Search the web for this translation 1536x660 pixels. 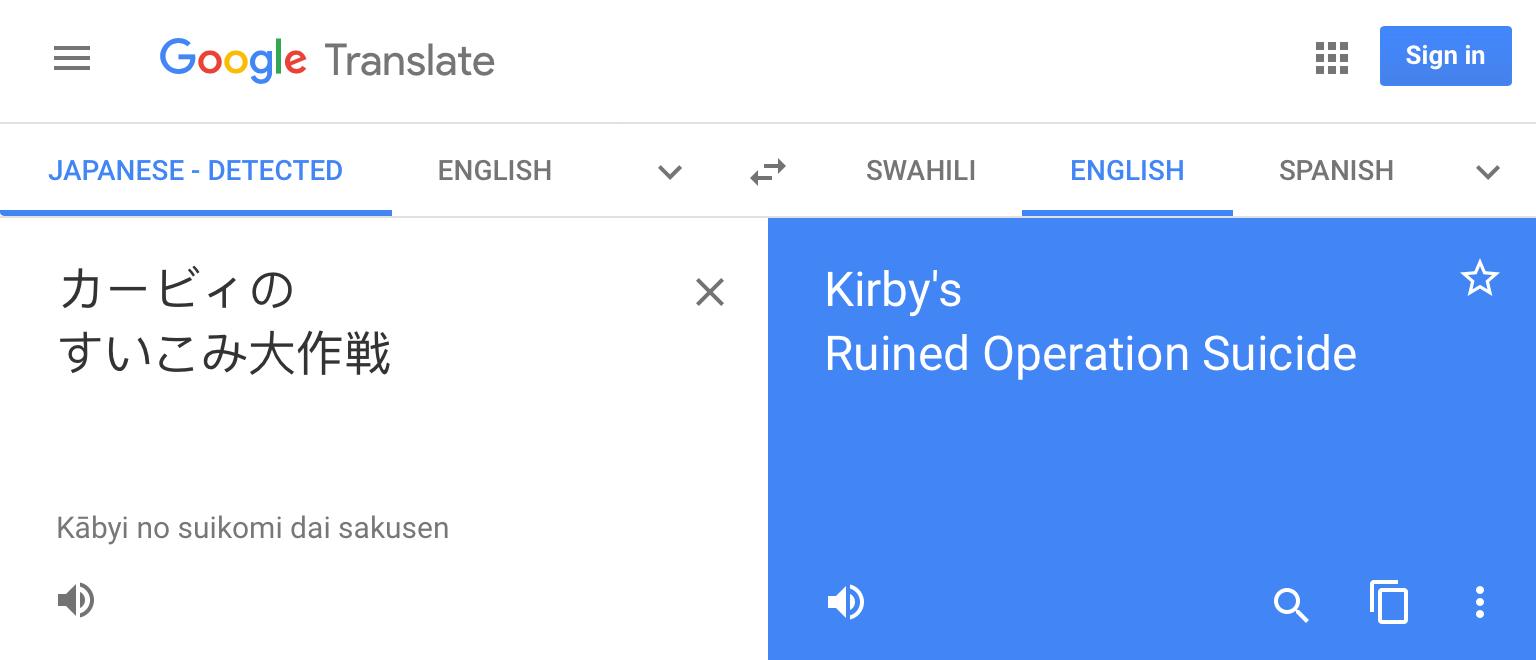point(1291,606)
